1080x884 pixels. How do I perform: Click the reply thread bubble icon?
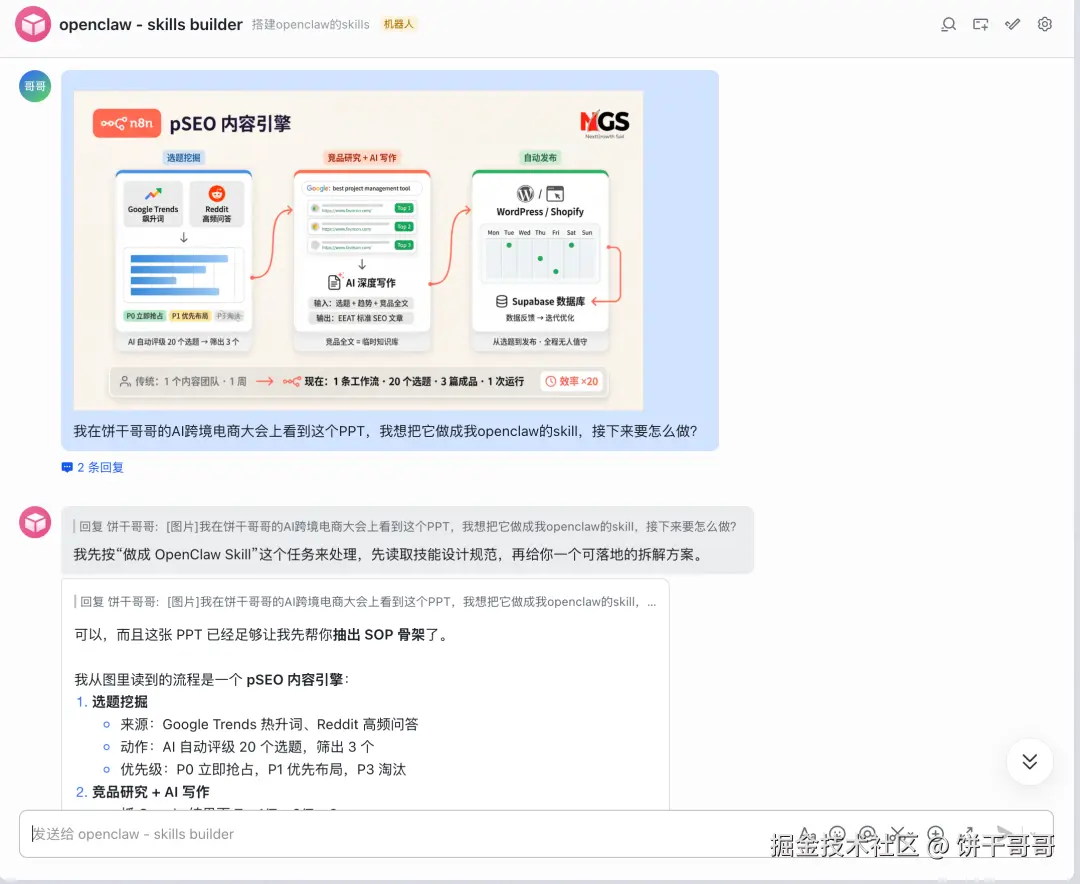click(67, 467)
